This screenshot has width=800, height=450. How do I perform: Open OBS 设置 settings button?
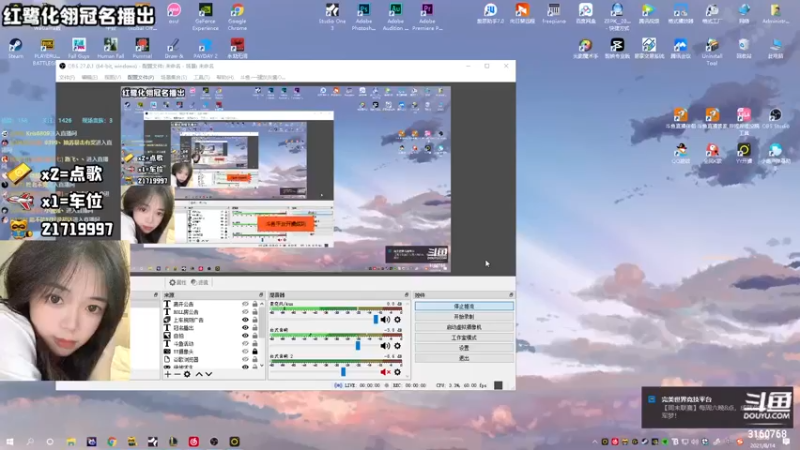pyautogui.click(x=464, y=348)
